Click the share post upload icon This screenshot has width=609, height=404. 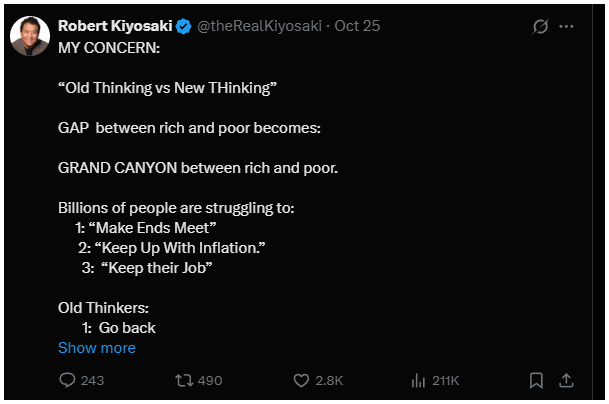click(x=565, y=380)
